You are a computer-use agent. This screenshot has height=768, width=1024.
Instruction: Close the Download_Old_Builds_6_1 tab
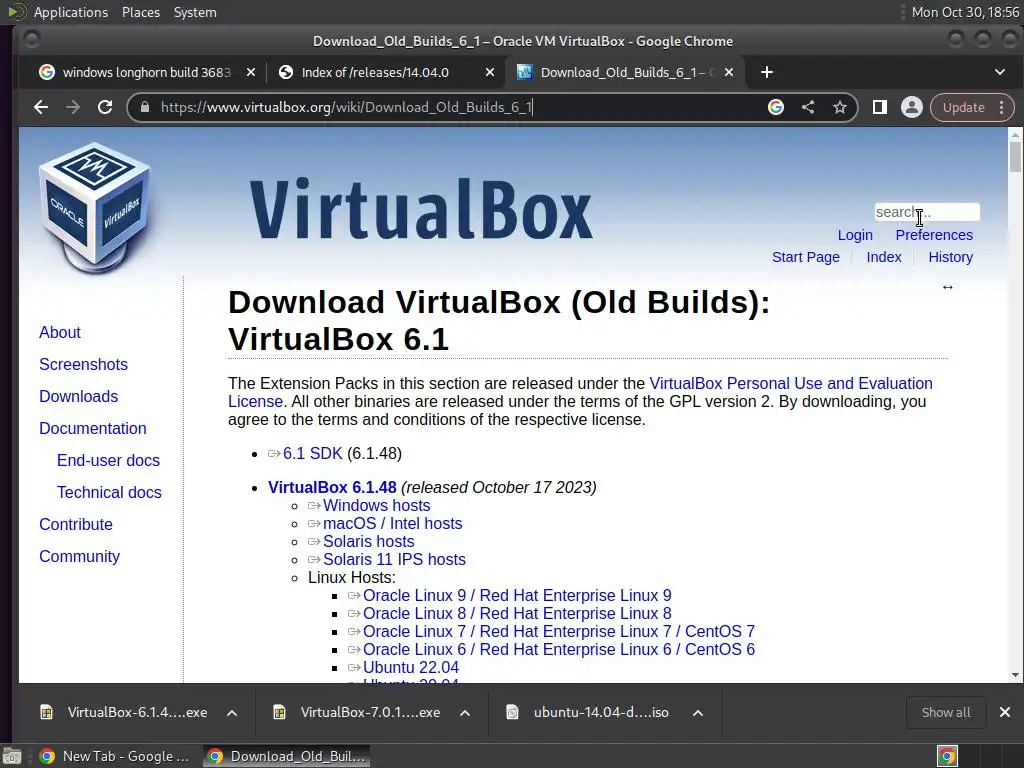(x=729, y=72)
